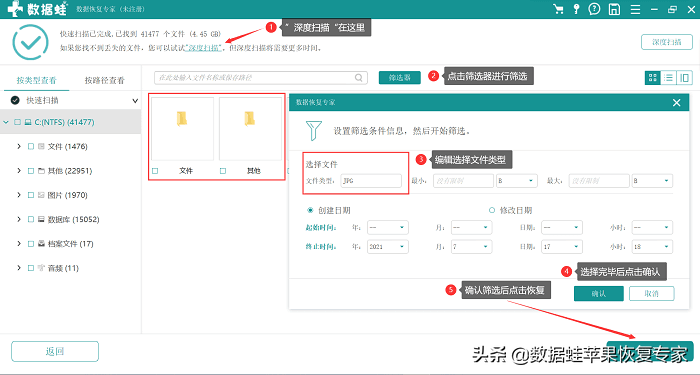Expand the 文件 (1476) tree node

point(19,146)
